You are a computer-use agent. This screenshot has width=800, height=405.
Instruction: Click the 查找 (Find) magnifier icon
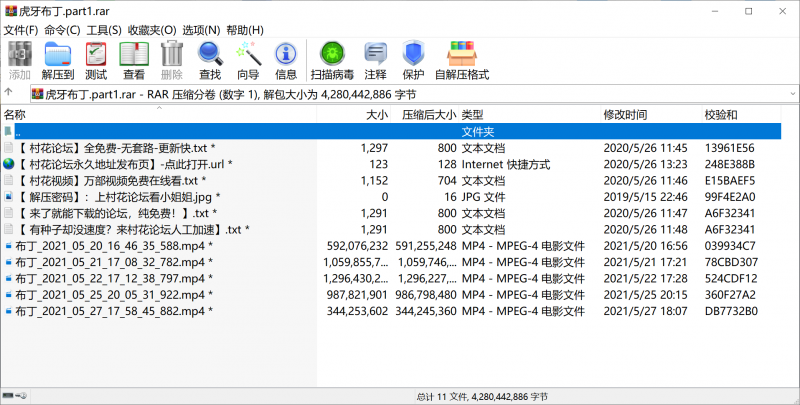click(x=210, y=60)
